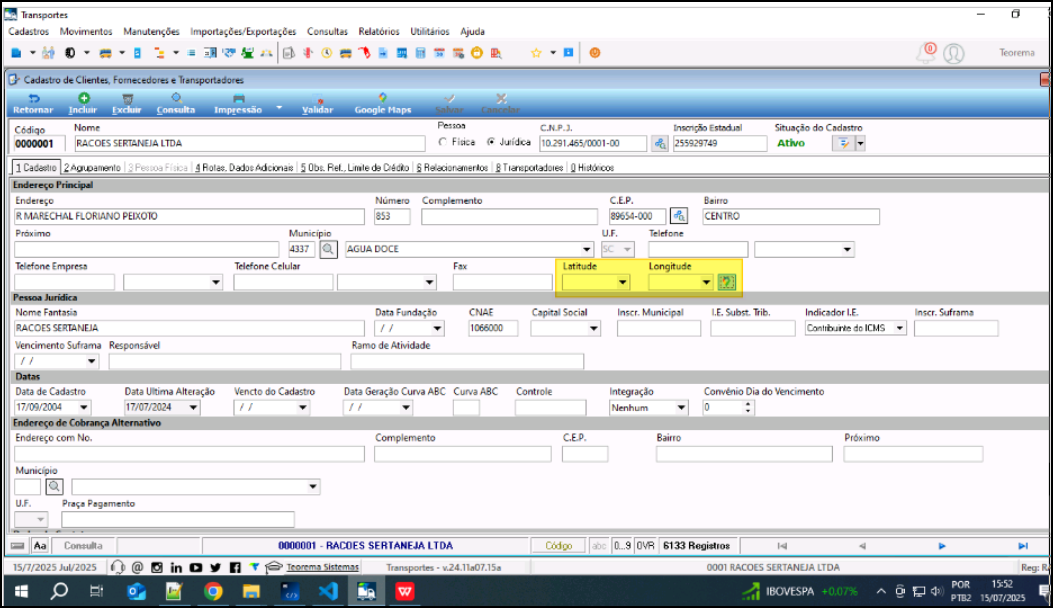1053x608 pixels.
Task: Open Google Chrome from the taskbar
Action: 213,591
